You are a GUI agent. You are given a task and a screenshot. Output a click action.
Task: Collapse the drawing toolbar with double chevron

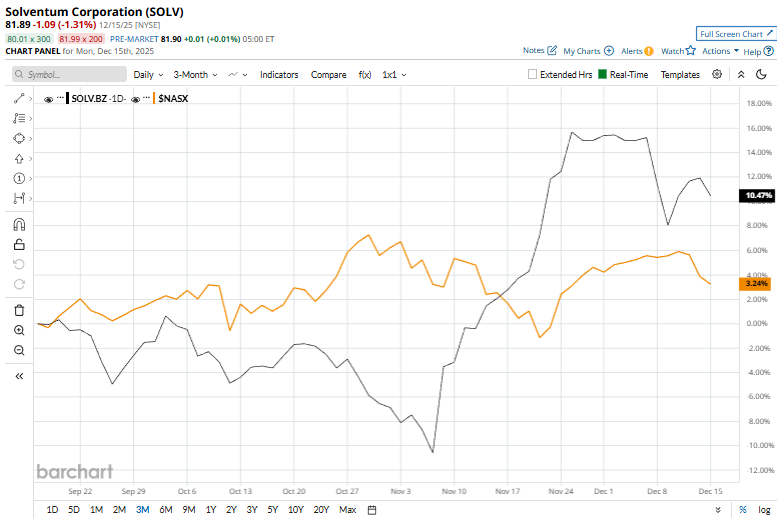tap(19, 376)
